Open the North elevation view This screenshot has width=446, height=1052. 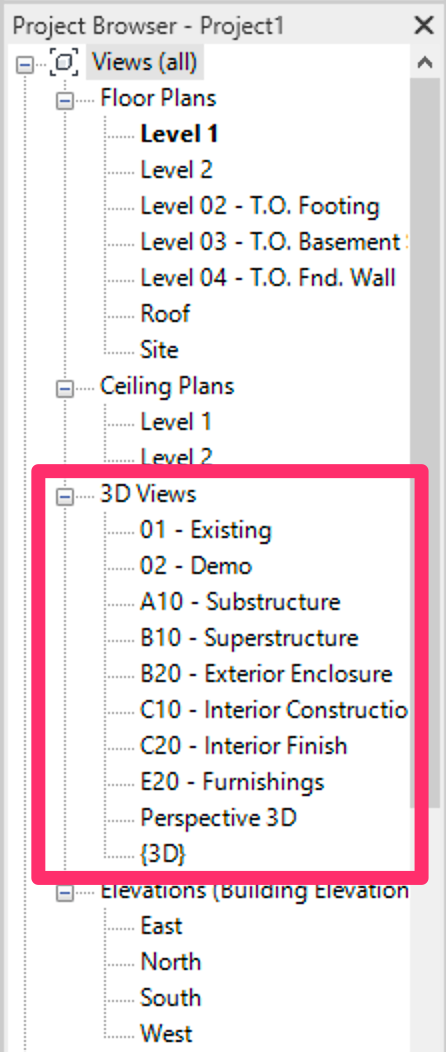point(170,961)
